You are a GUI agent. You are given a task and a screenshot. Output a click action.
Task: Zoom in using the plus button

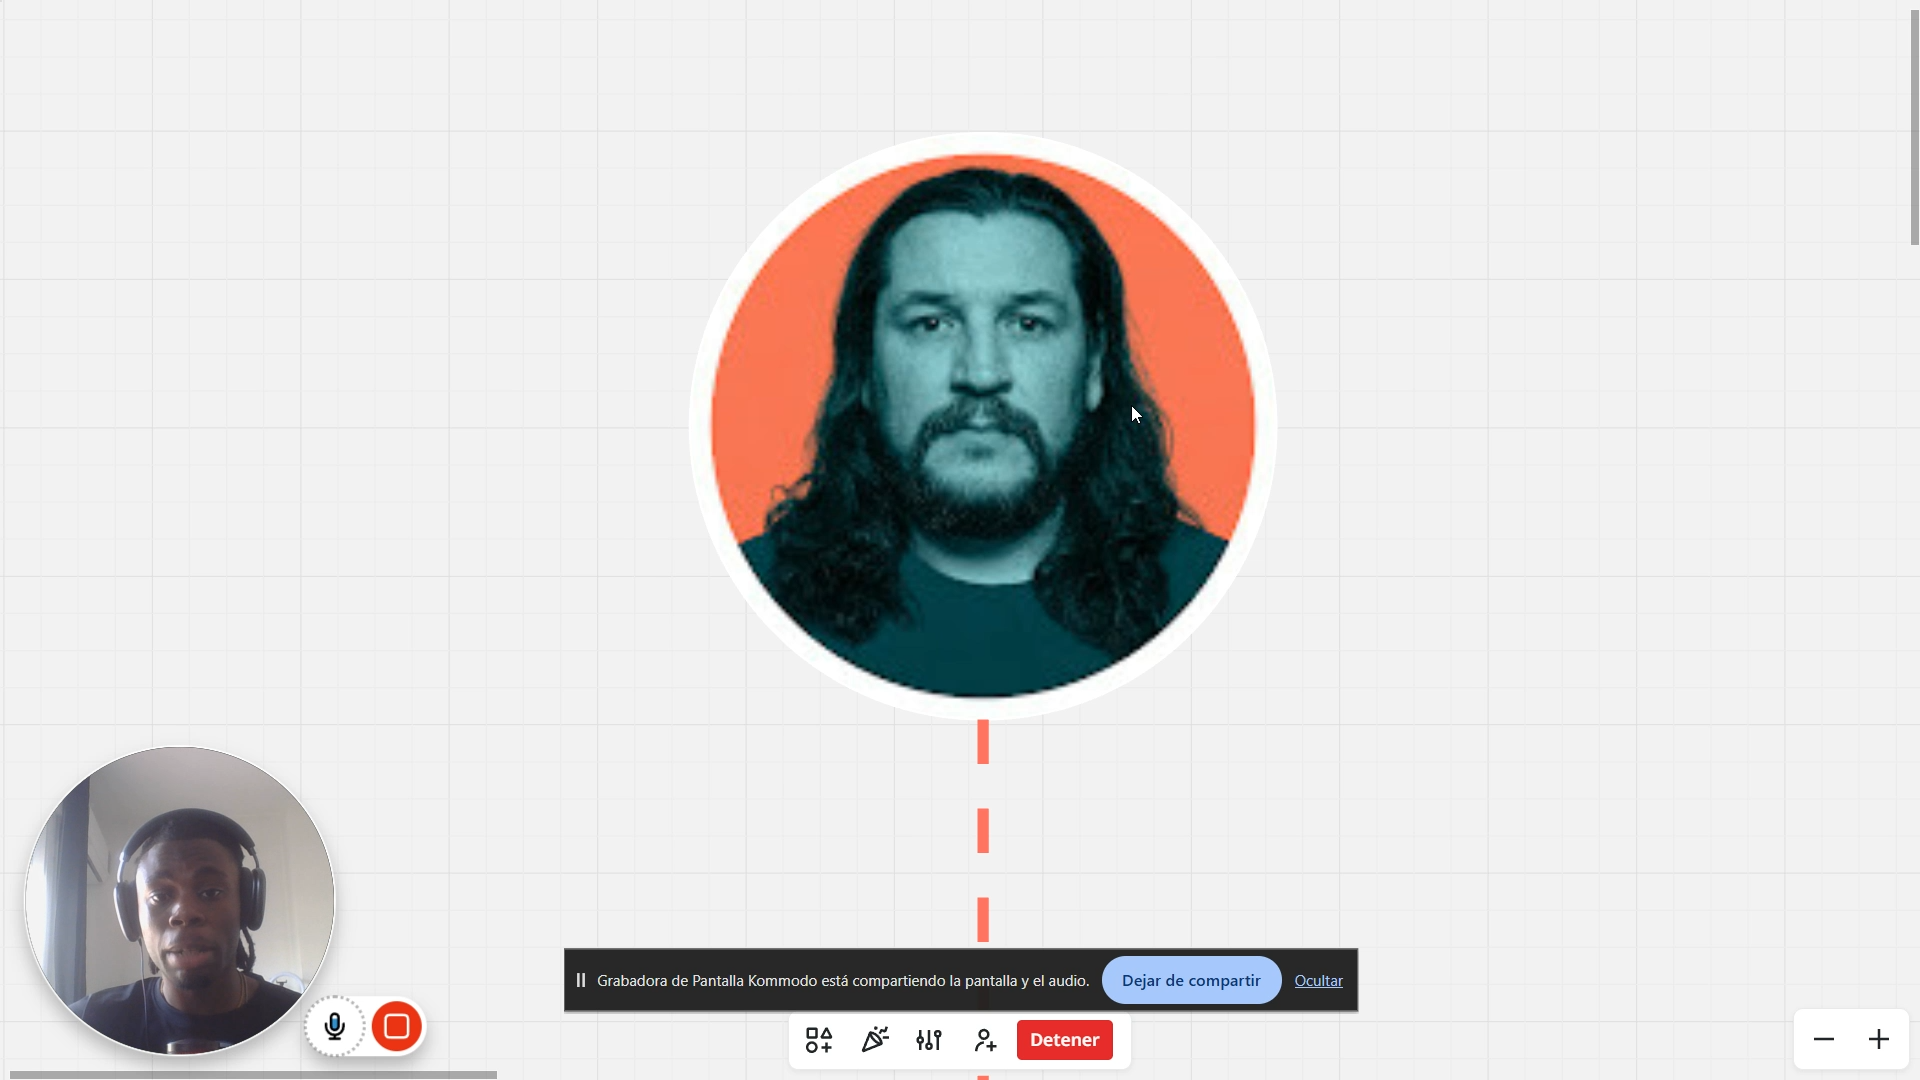(x=1879, y=1040)
